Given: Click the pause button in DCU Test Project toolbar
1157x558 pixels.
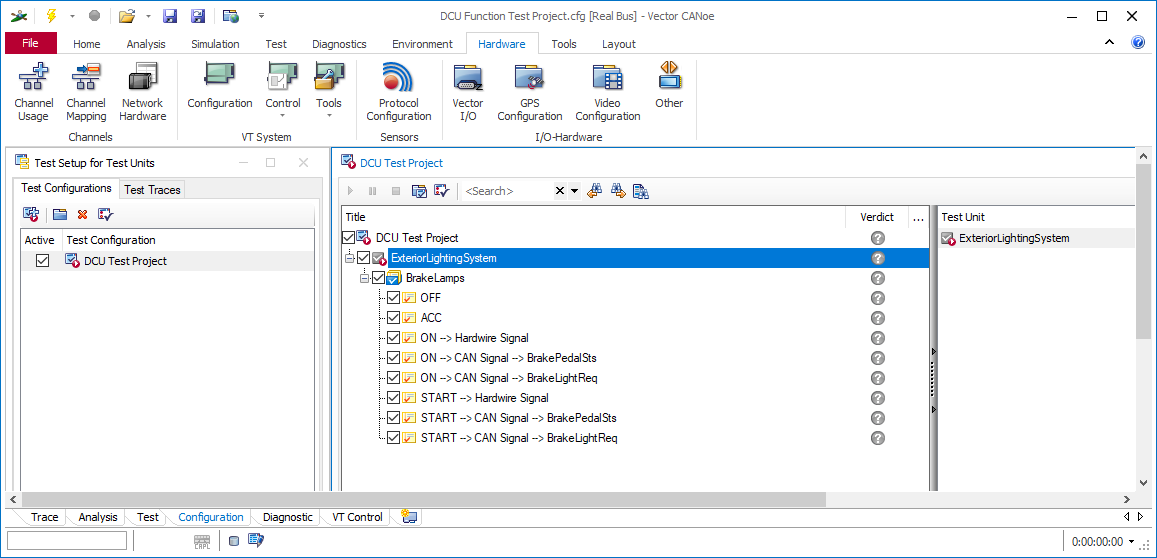Looking at the screenshot, I should pyautogui.click(x=373, y=191).
